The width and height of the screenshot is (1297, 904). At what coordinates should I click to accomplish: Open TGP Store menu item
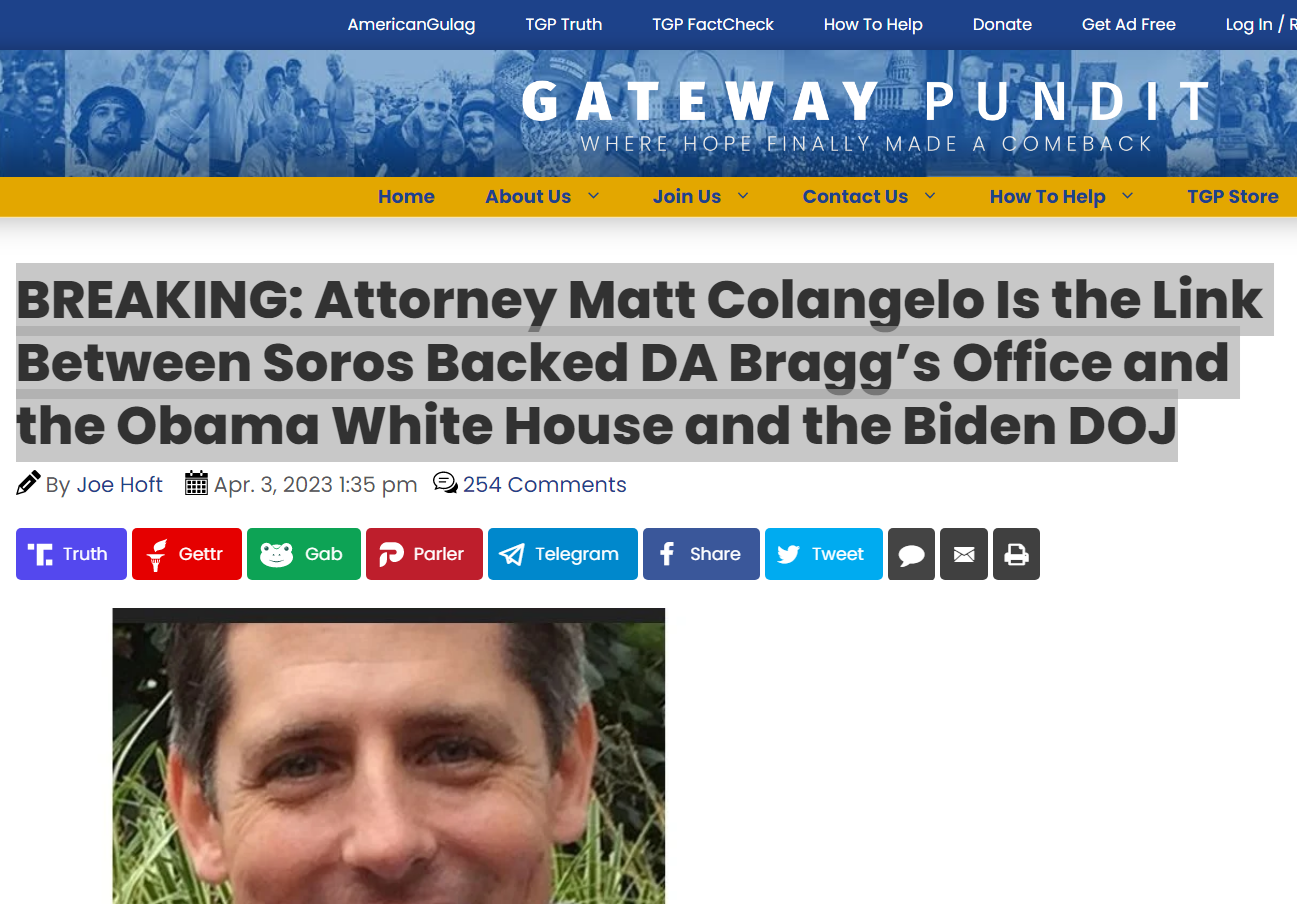click(1233, 197)
